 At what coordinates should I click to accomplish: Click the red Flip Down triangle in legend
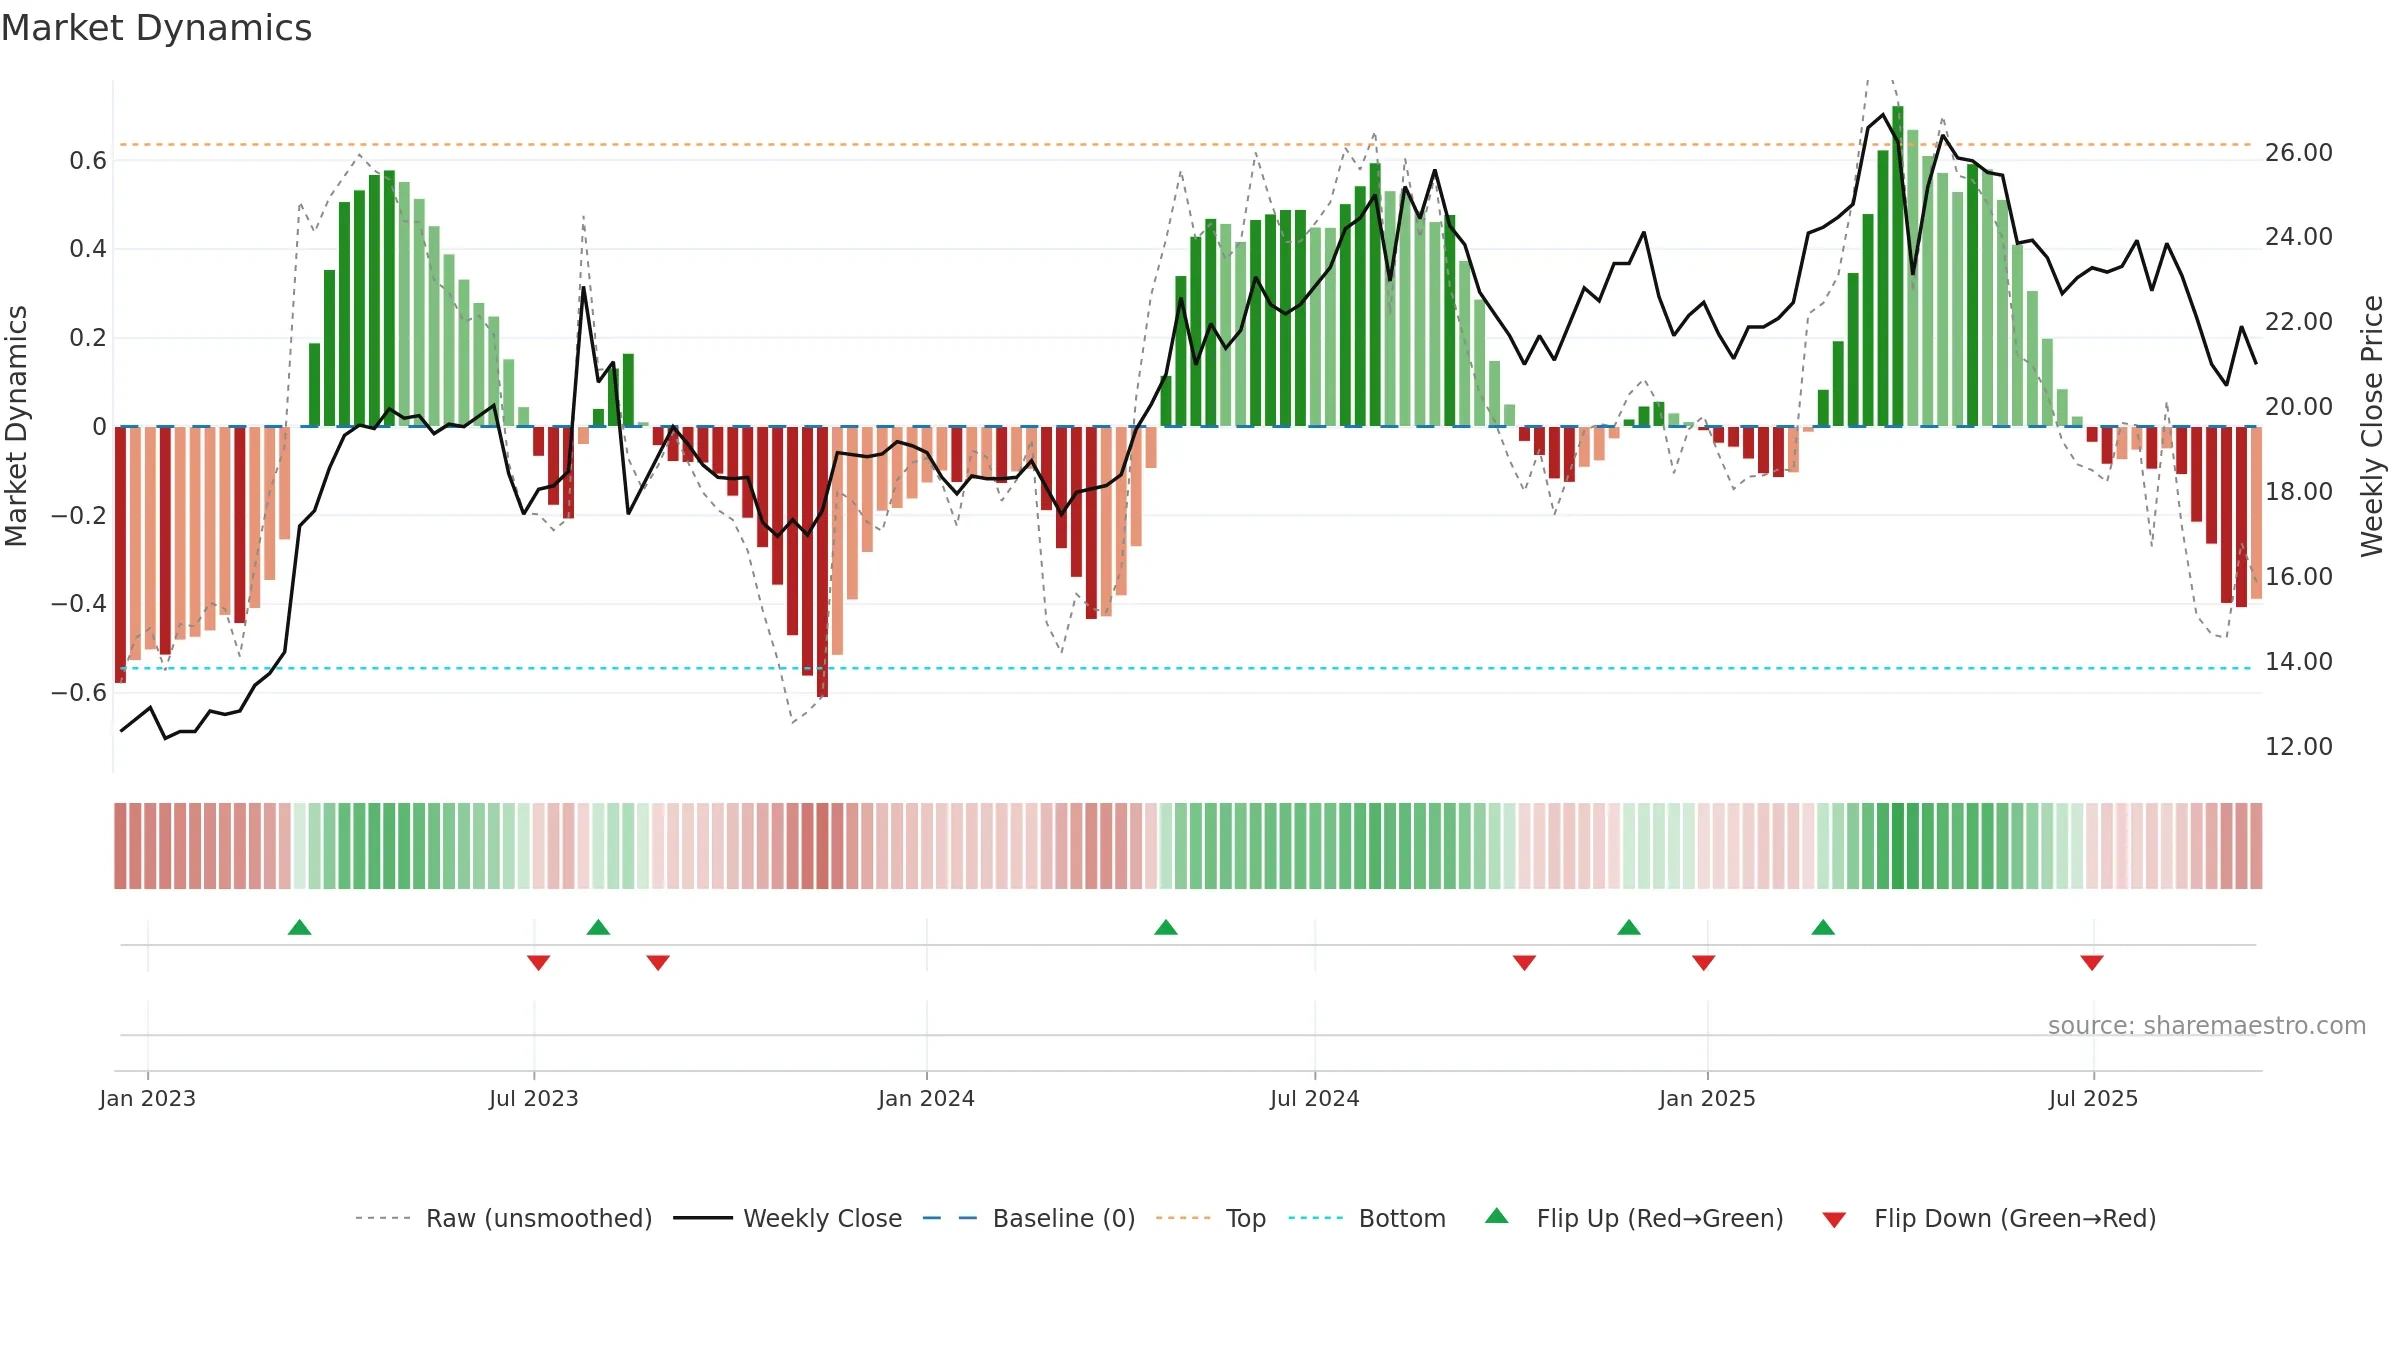pyautogui.click(x=1834, y=1220)
